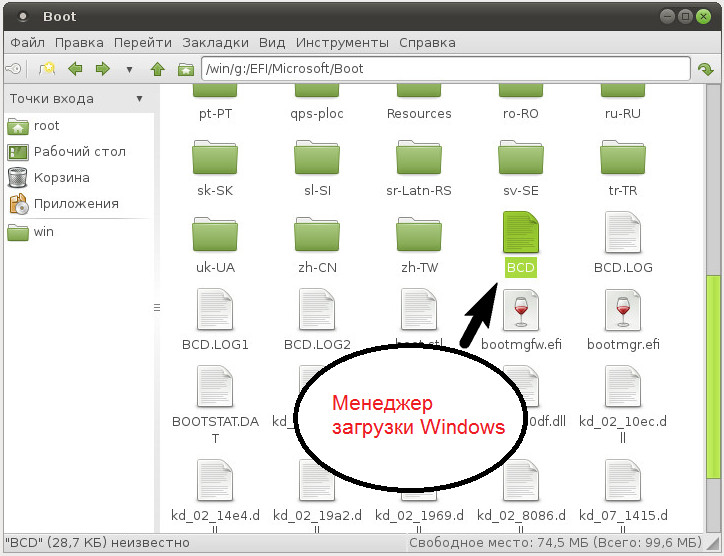
Task: Select the uk-UA folder icon
Action: pos(215,234)
